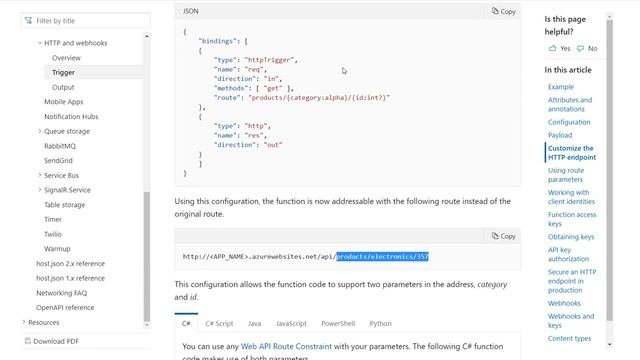Open the Output sidebar item
This screenshot has width=640, height=360.
[x=63, y=87]
